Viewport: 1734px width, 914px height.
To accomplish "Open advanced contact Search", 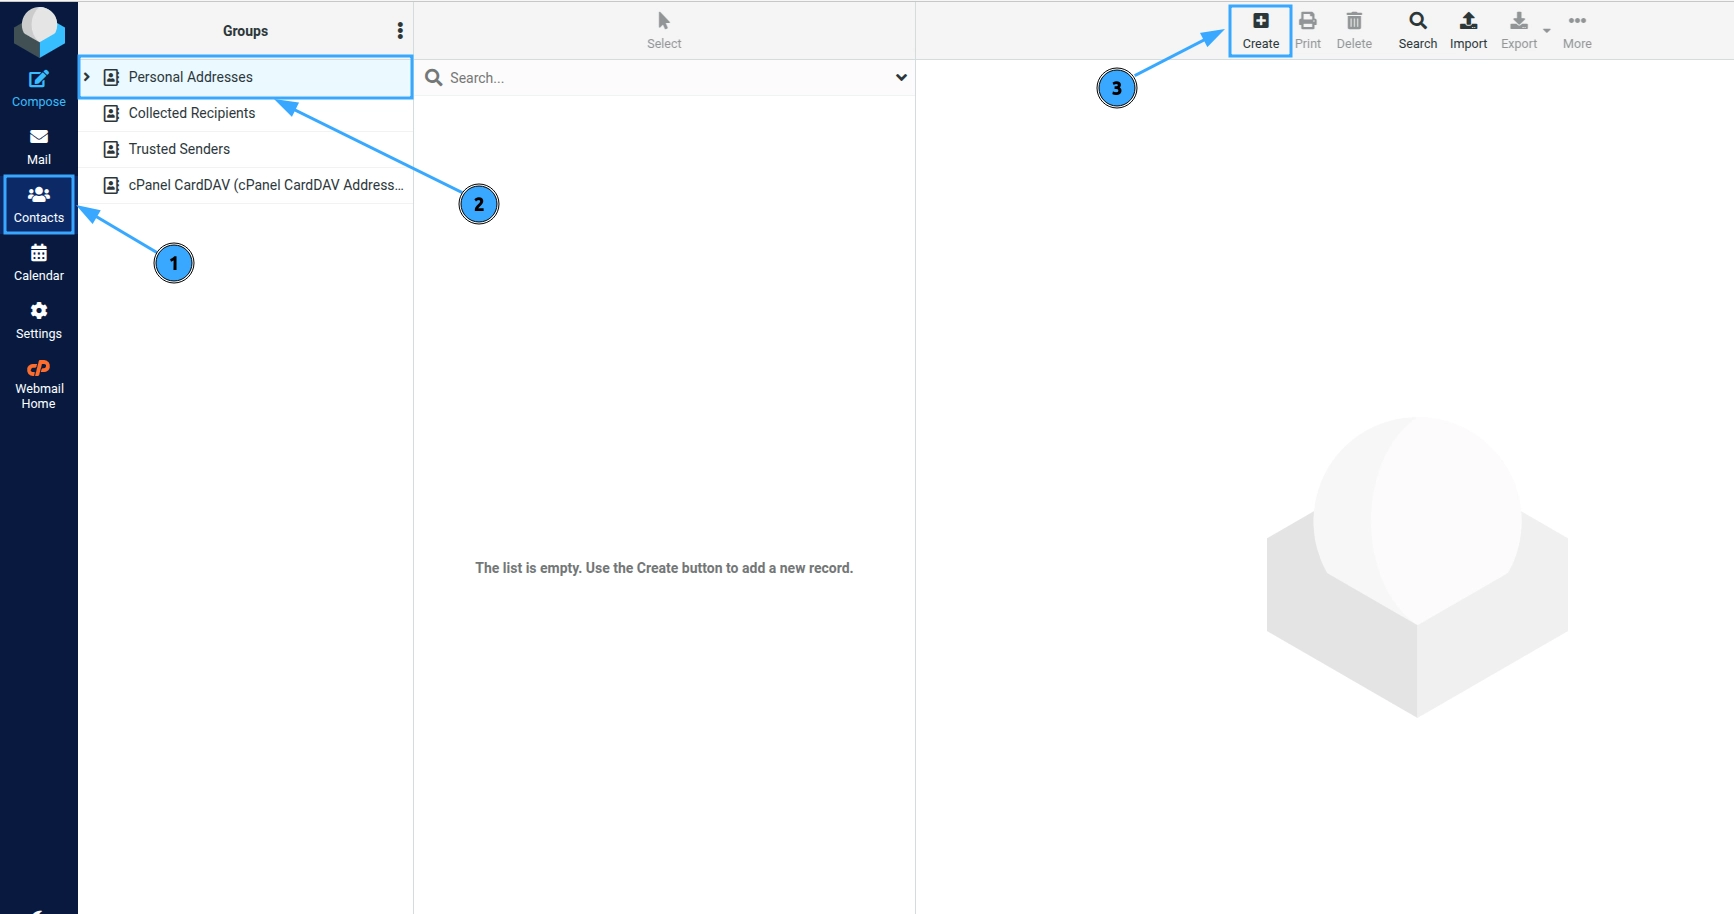I will point(1418,31).
